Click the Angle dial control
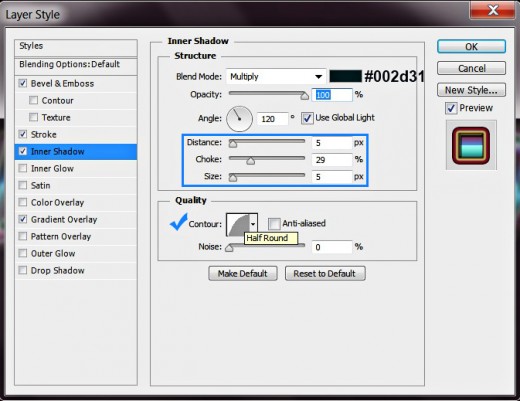This screenshot has width=520, height=401. 239,119
